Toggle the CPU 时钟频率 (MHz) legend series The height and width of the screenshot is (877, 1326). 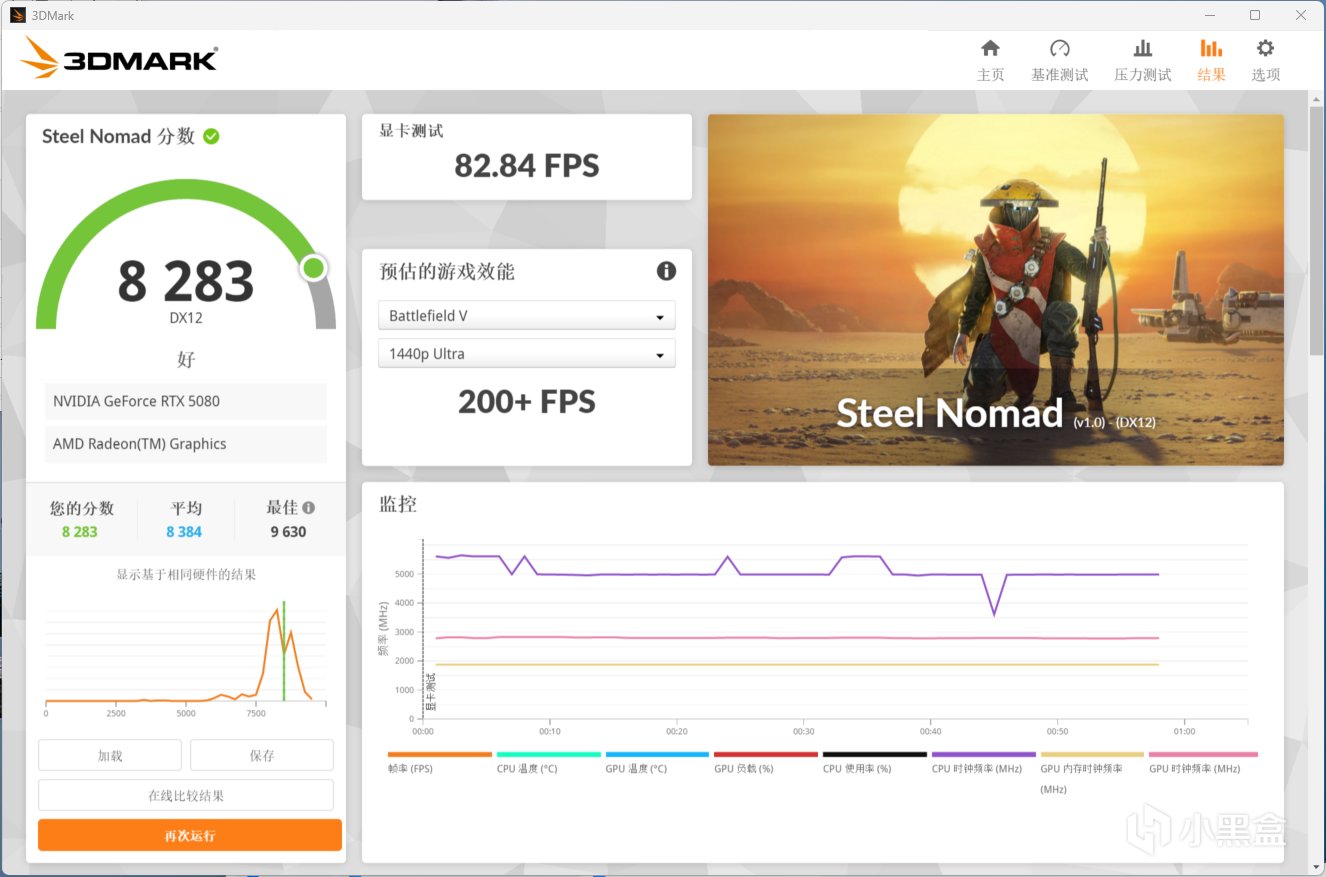coord(984,762)
